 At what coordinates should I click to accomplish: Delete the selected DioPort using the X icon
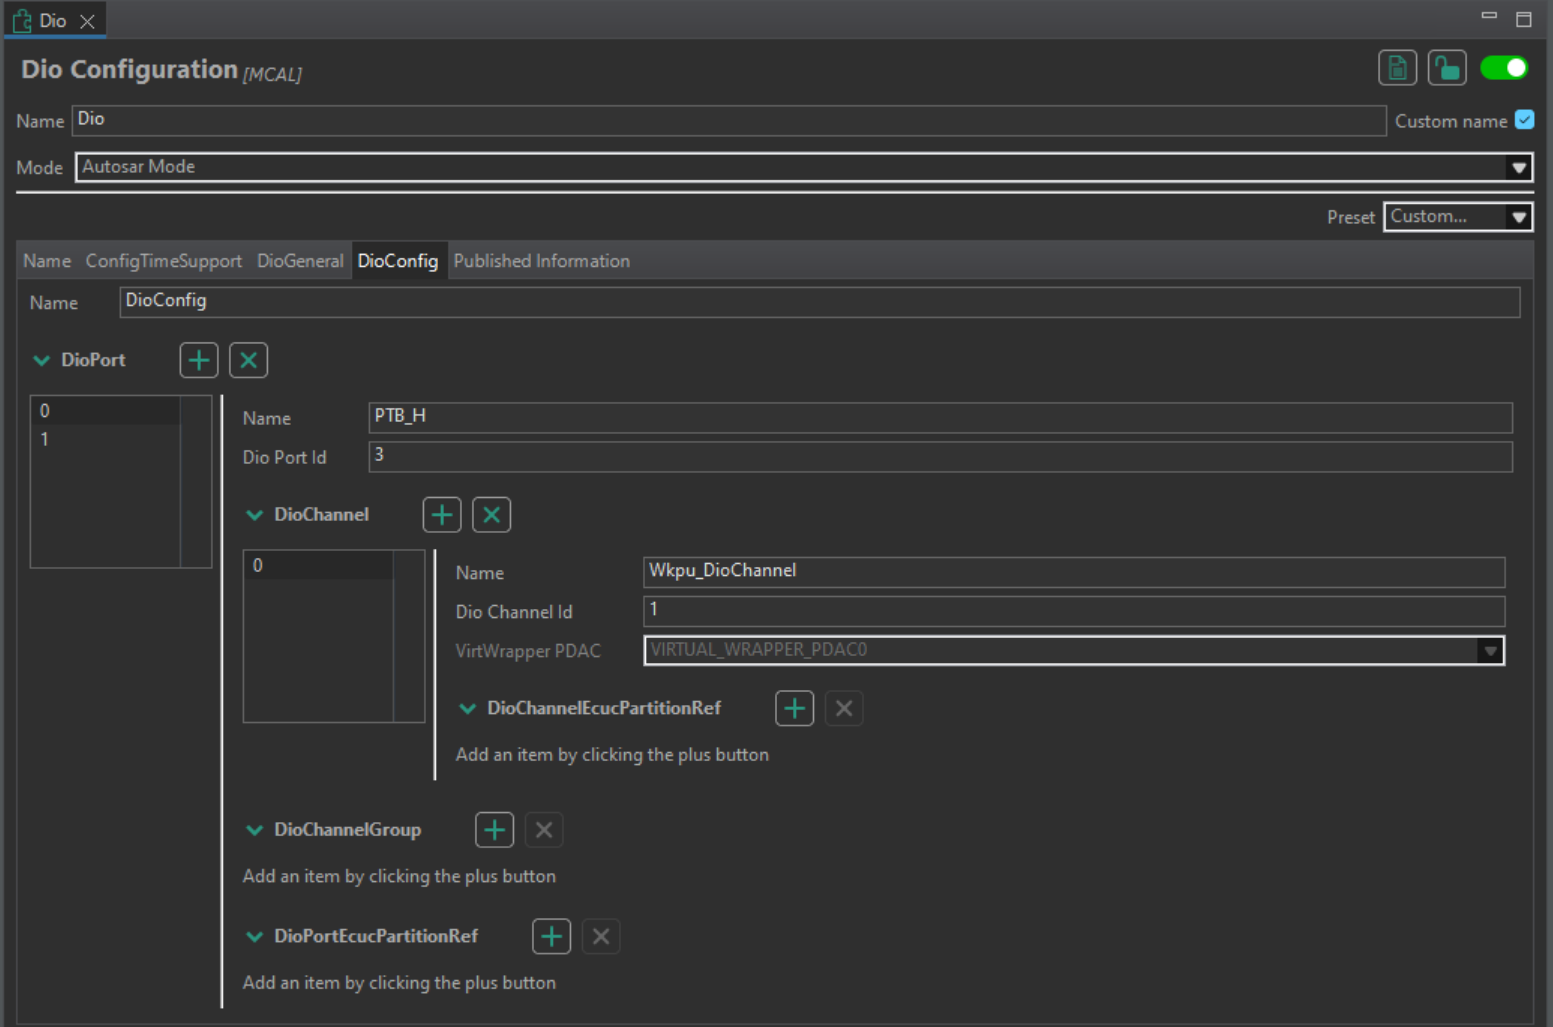248,360
